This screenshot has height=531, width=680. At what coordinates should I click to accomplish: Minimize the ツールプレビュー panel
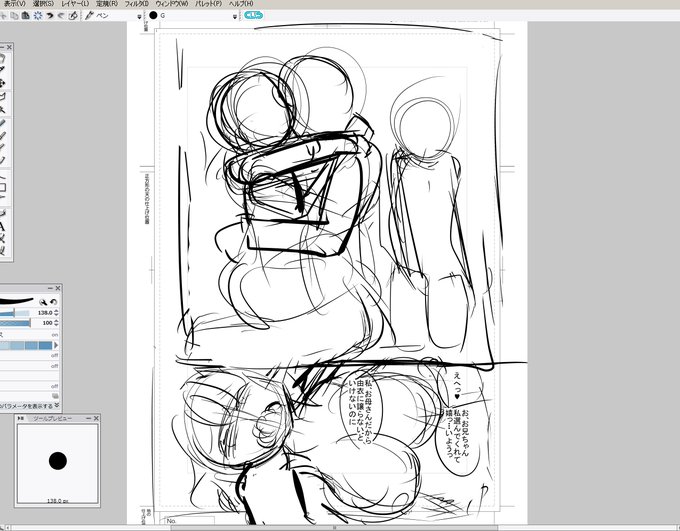[88, 419]
